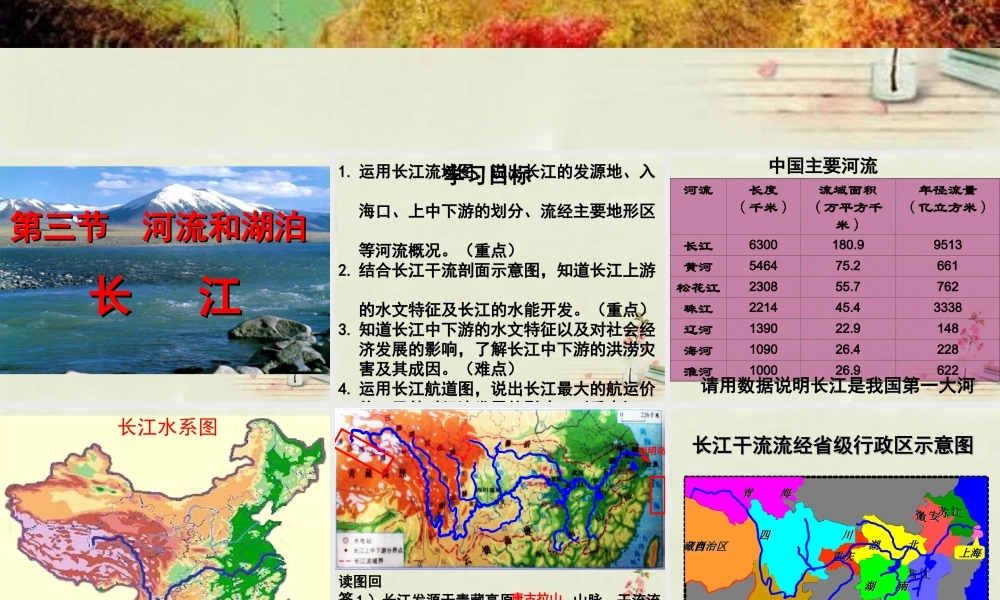The width and height of the screenshot is (1000, 600).
Task: Select the value '3338' in the table
Action: [x=947, y=308]
